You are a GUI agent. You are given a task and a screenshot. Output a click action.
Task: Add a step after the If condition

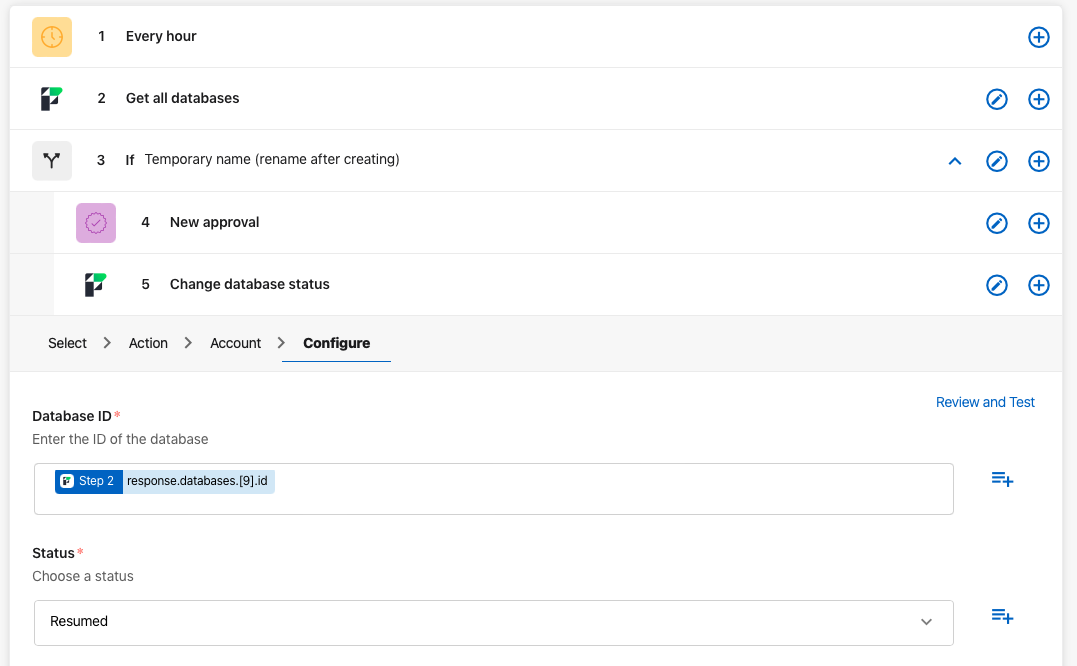[1039, 161]
